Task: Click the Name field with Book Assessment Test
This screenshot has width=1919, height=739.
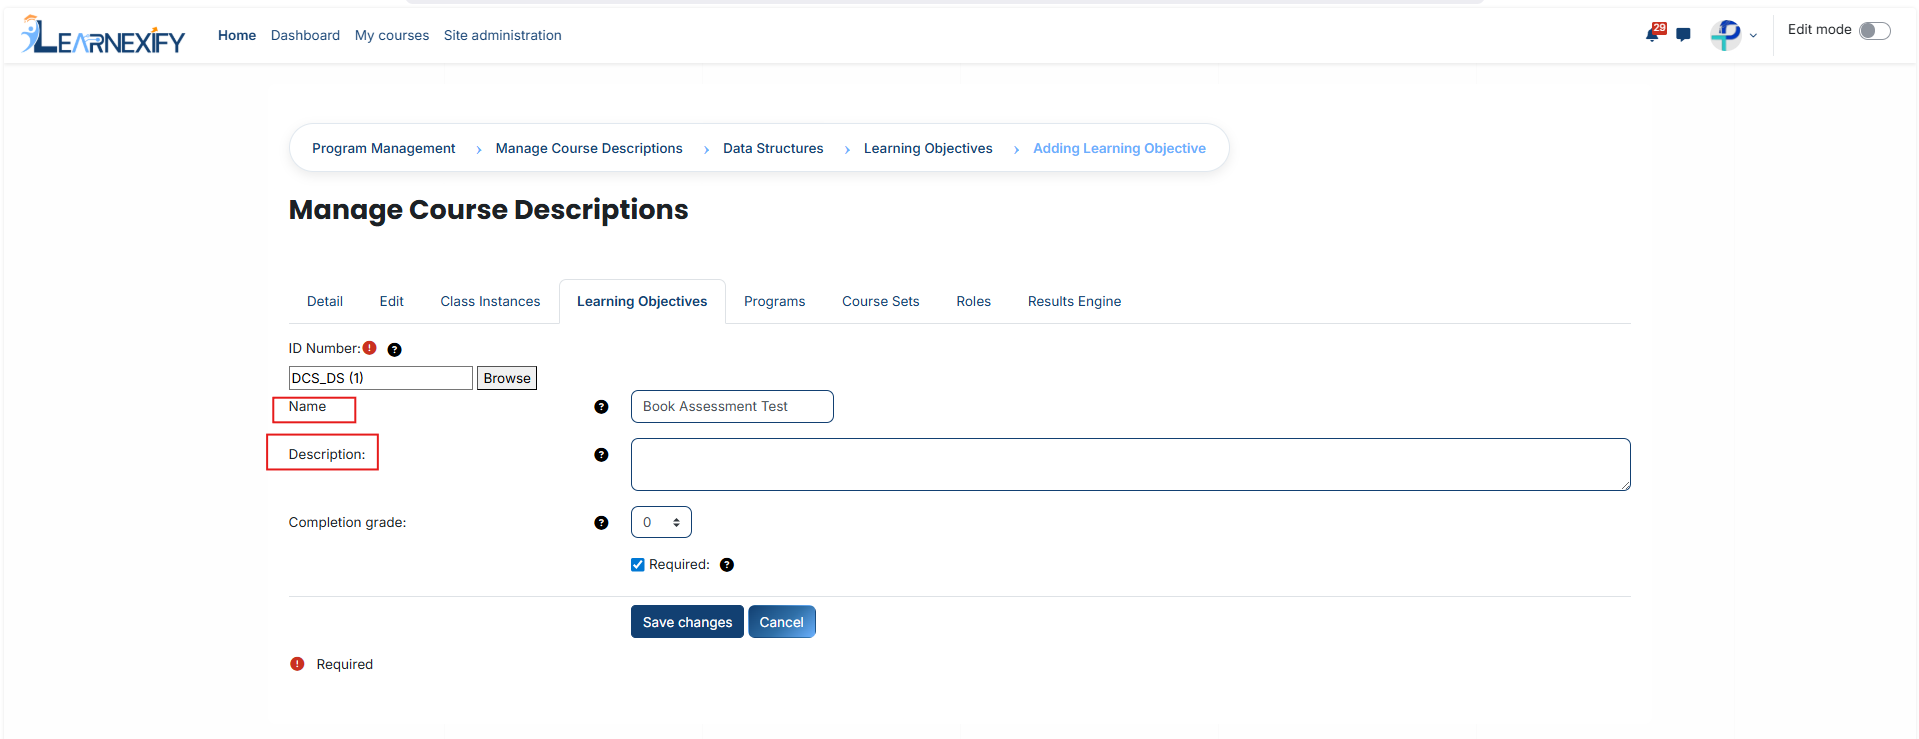Action: 732,407
